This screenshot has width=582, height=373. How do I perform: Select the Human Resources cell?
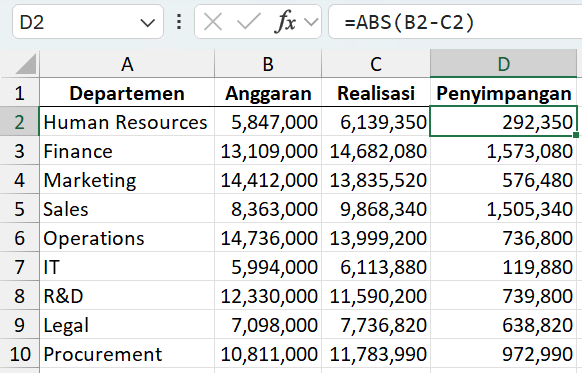click(127, 122)
